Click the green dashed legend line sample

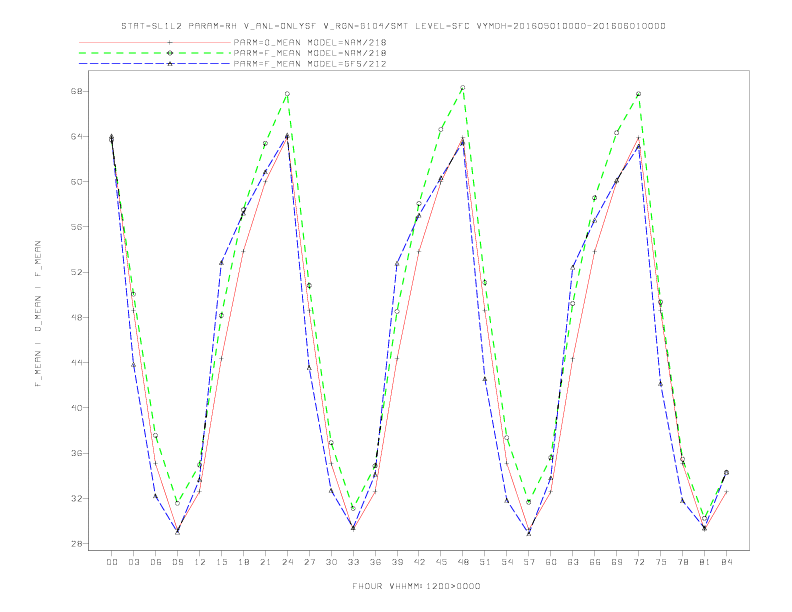pyautogui.click(x=155, y=53)
